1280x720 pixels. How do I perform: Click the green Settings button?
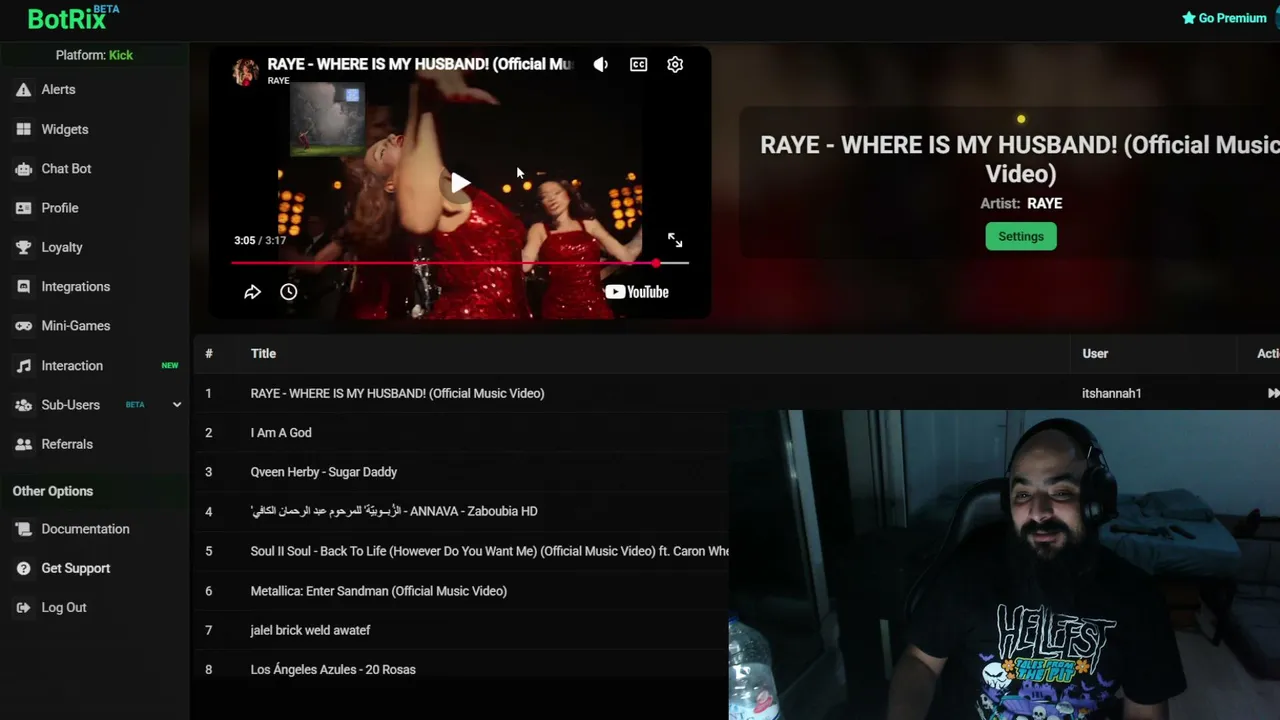(1021, 237)
